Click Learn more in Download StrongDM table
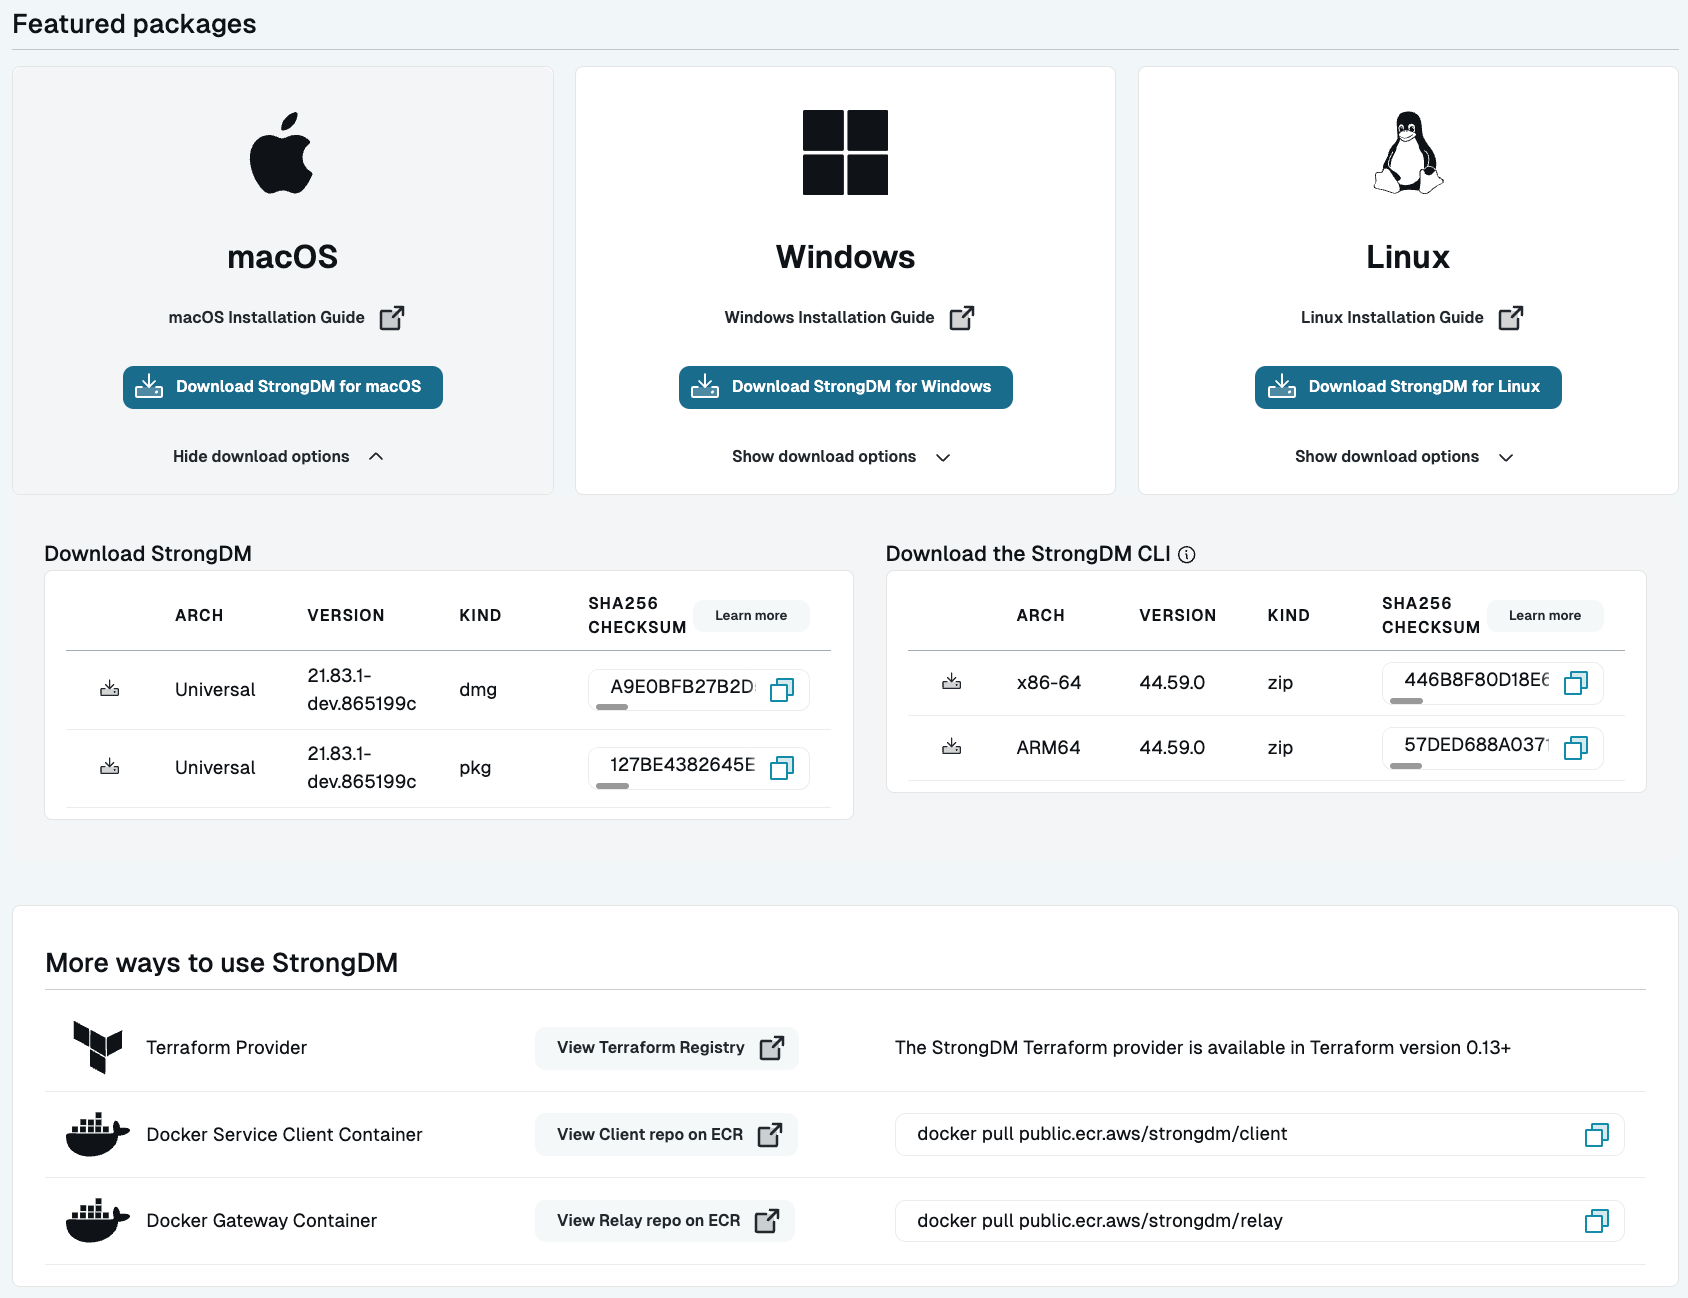 pos(751,616)
